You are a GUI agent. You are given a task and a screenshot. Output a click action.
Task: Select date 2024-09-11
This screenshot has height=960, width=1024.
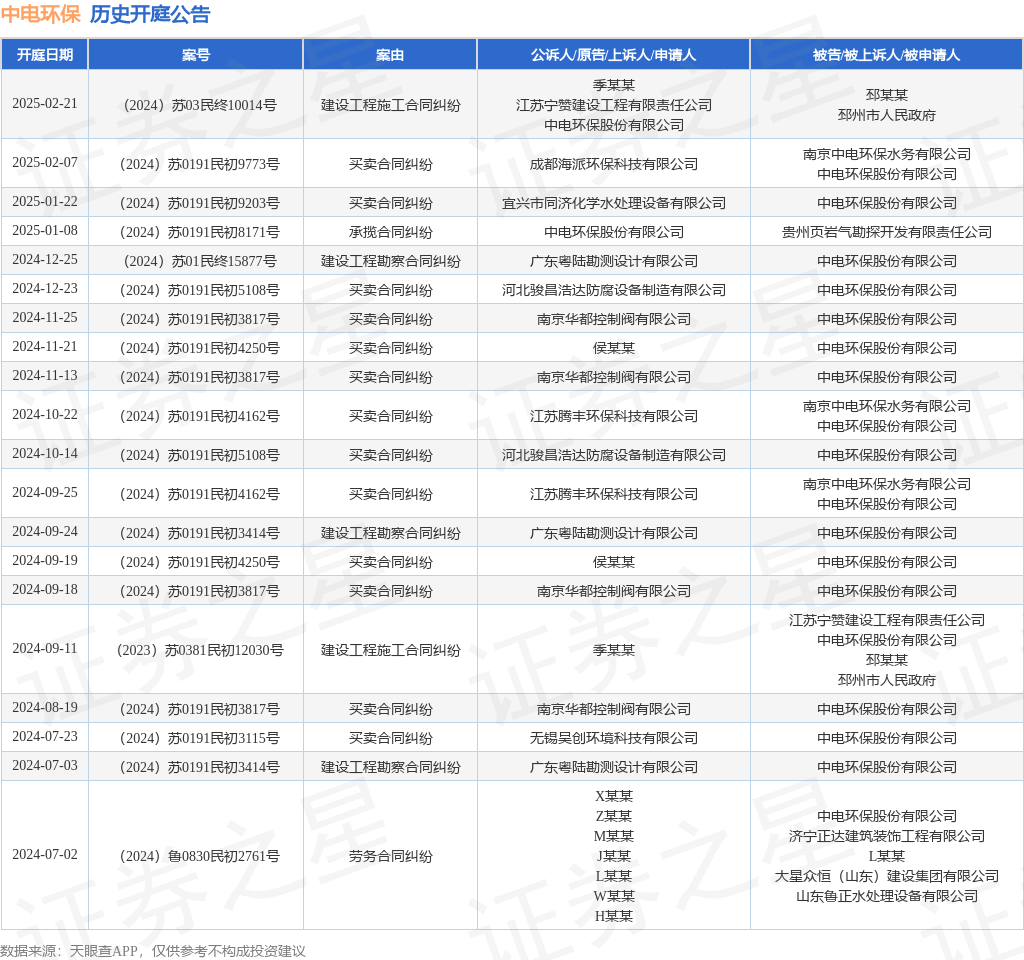pyautogui.click(x=44, y=648)
